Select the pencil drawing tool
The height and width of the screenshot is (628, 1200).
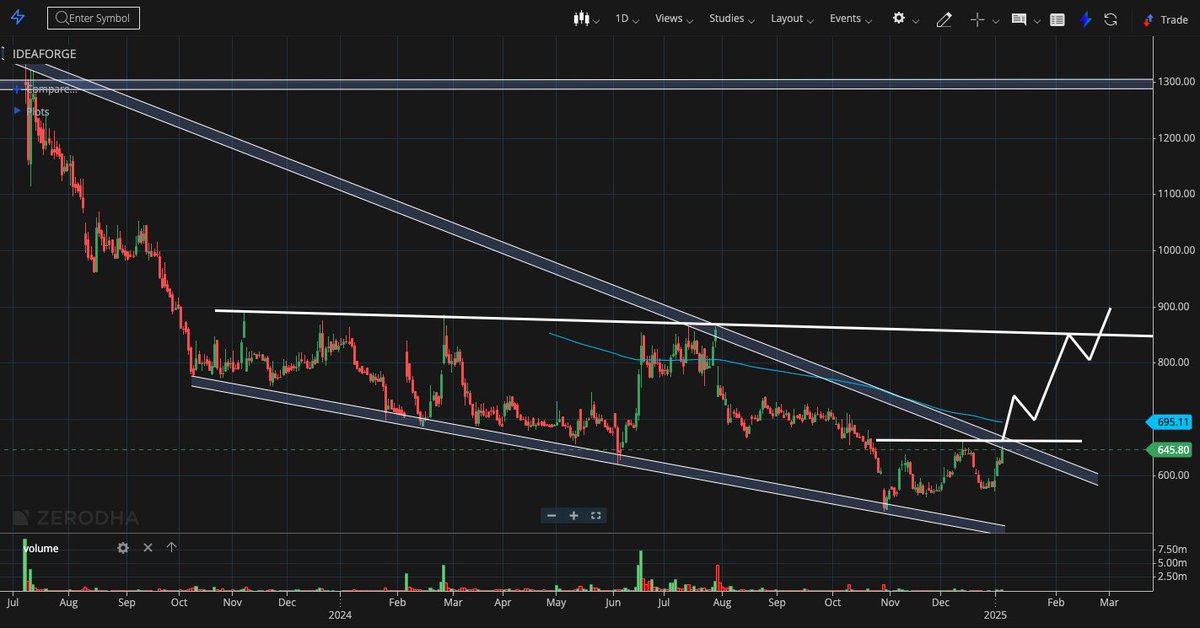(x=944, y=19)
